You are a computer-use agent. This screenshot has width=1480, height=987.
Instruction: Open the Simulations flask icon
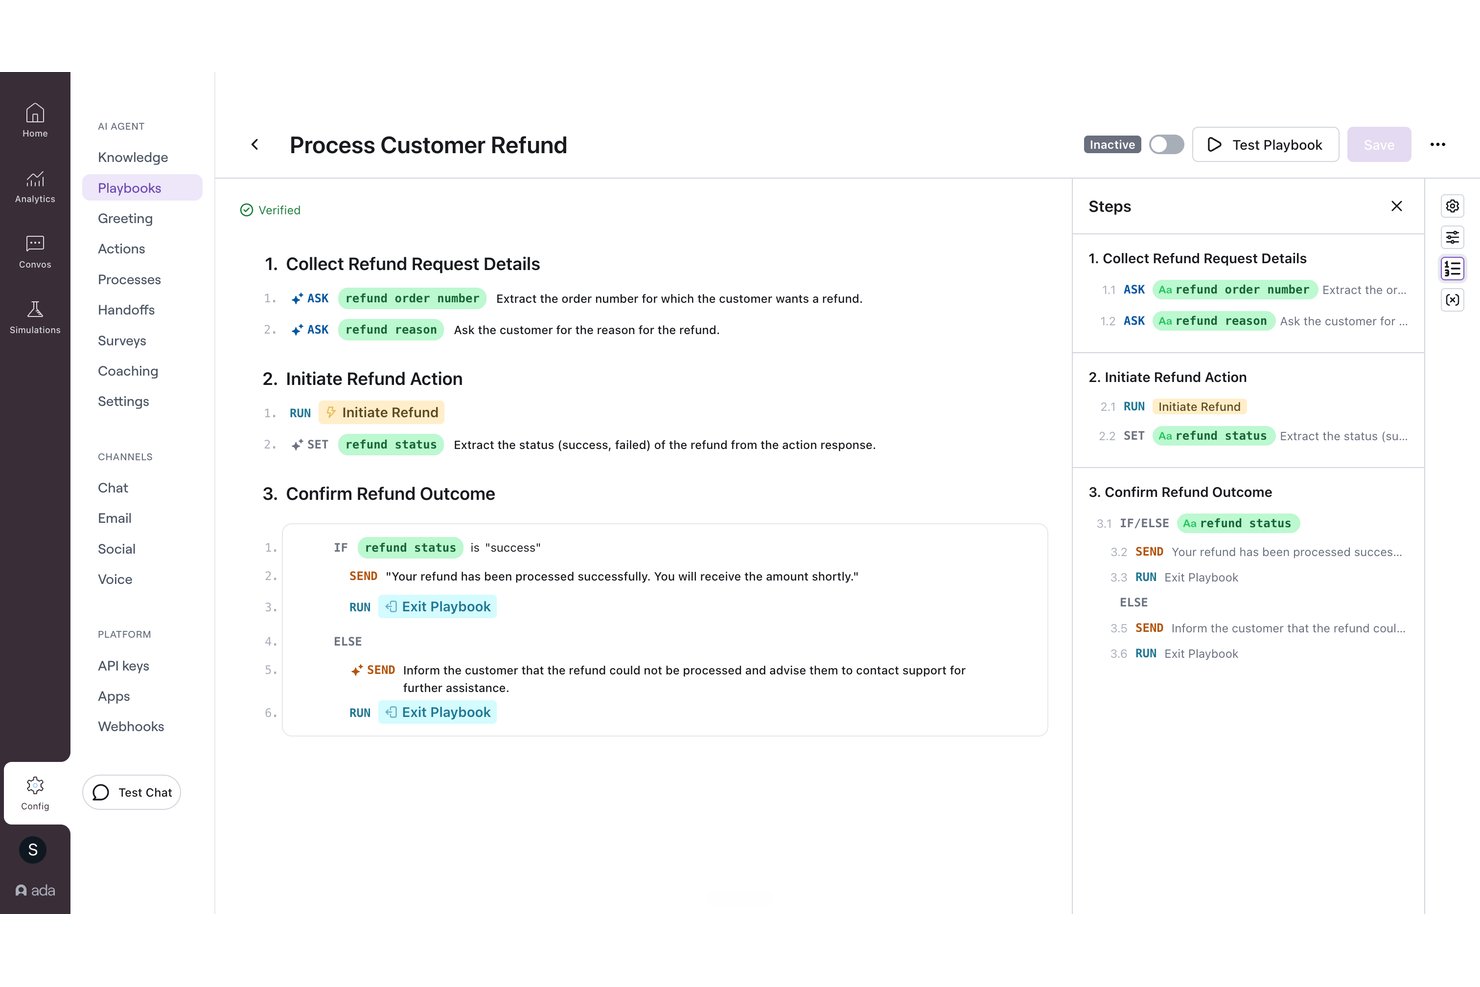(35, 316)
